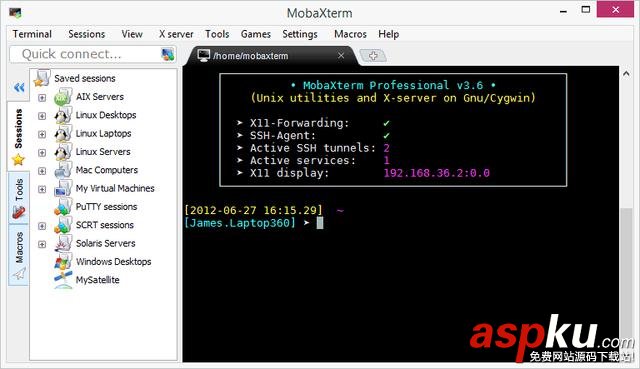
Task: Click the Quick connect computers icon
Action: click(x=168, y=54)
